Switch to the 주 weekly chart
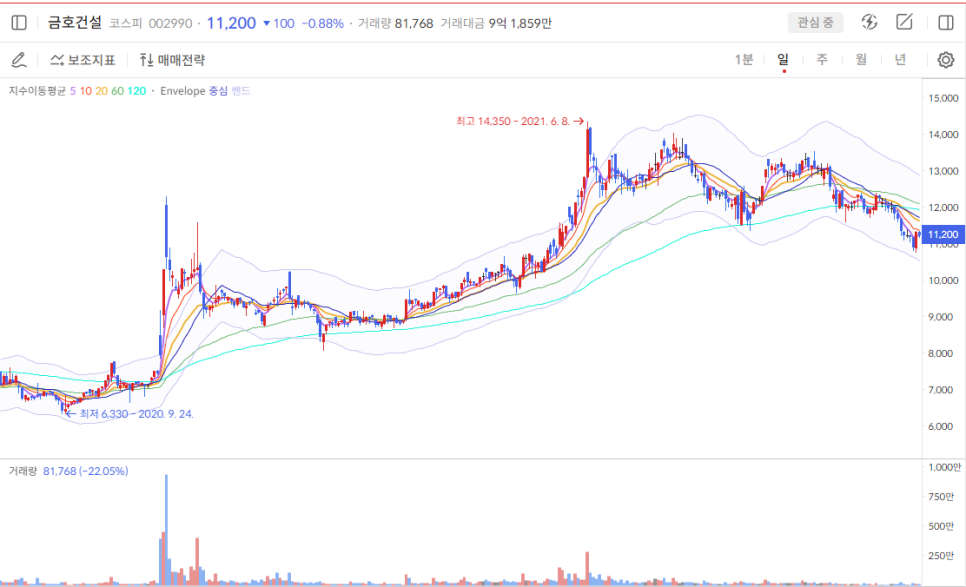The width and height of the screenshot is (966, 587). [822, 59]
